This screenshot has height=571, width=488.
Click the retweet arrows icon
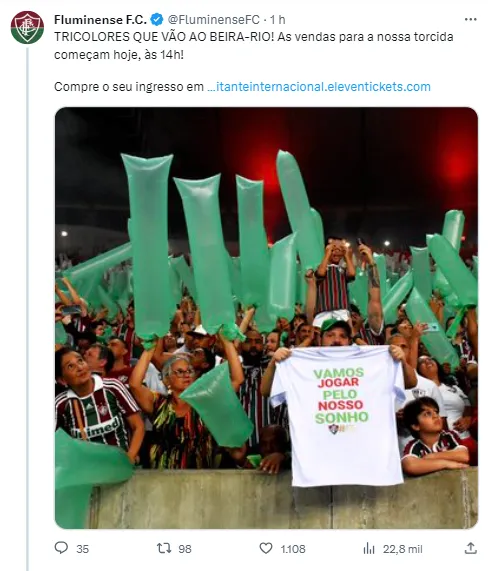(x=164, y=548)
